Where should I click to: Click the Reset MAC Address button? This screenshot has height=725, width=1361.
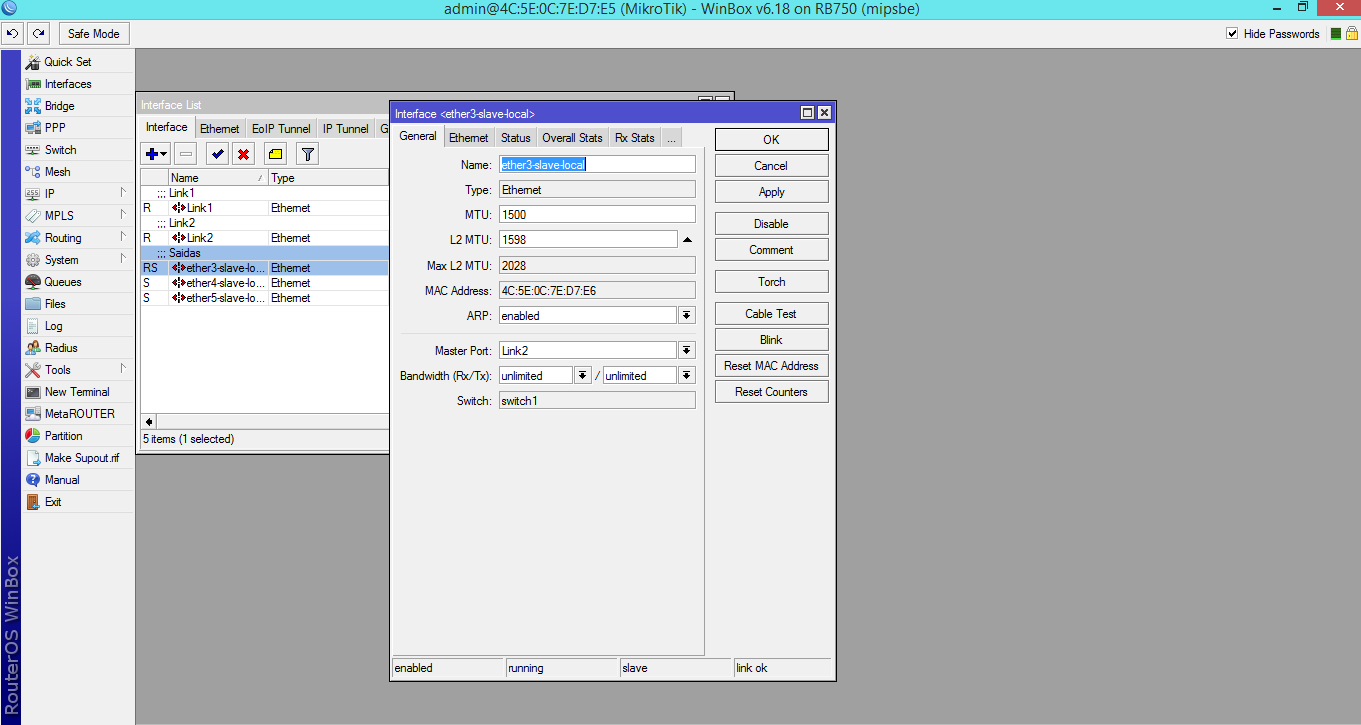[771, 366]
